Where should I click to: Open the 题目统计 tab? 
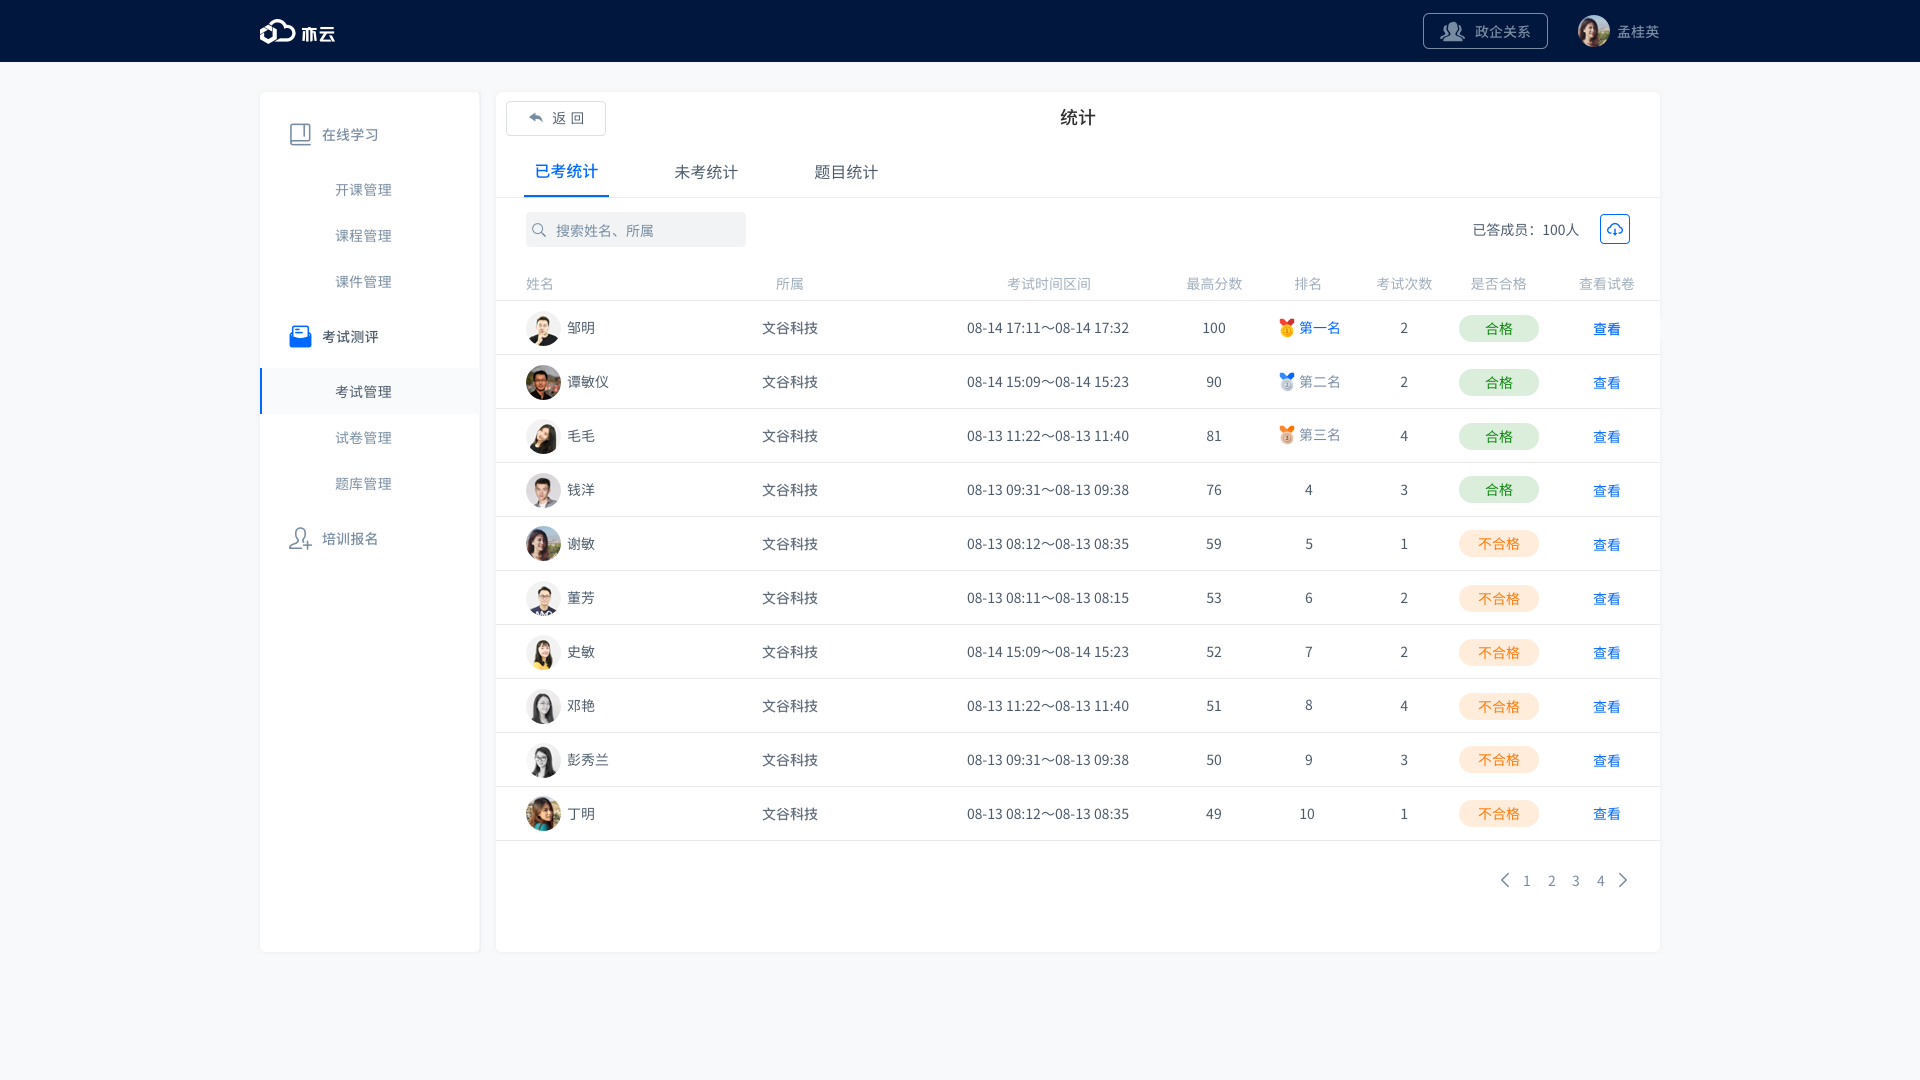point(845,172)
